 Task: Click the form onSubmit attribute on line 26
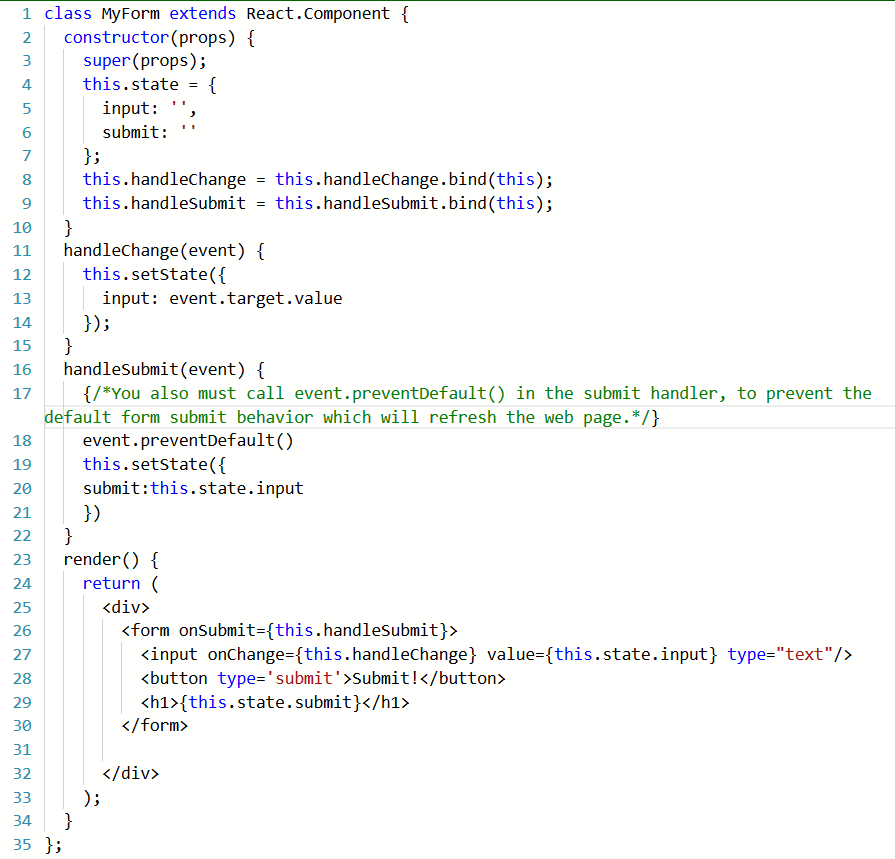313,631
